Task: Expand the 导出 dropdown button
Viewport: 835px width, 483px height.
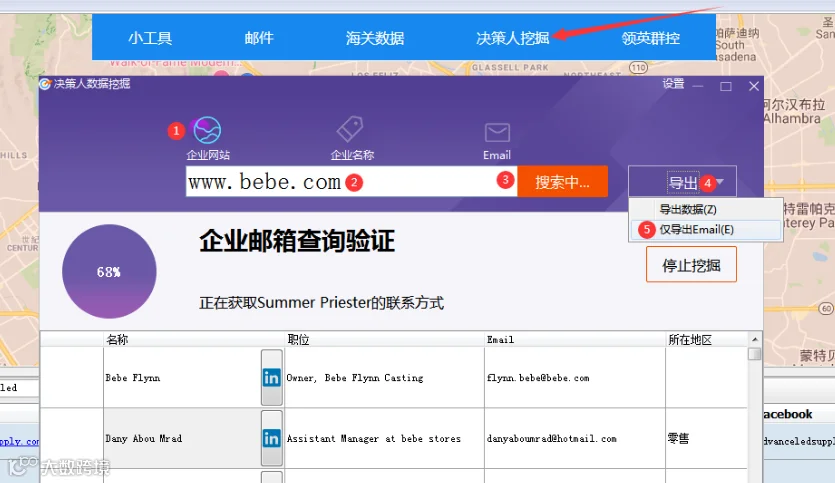Action: [x=682, y=182]
